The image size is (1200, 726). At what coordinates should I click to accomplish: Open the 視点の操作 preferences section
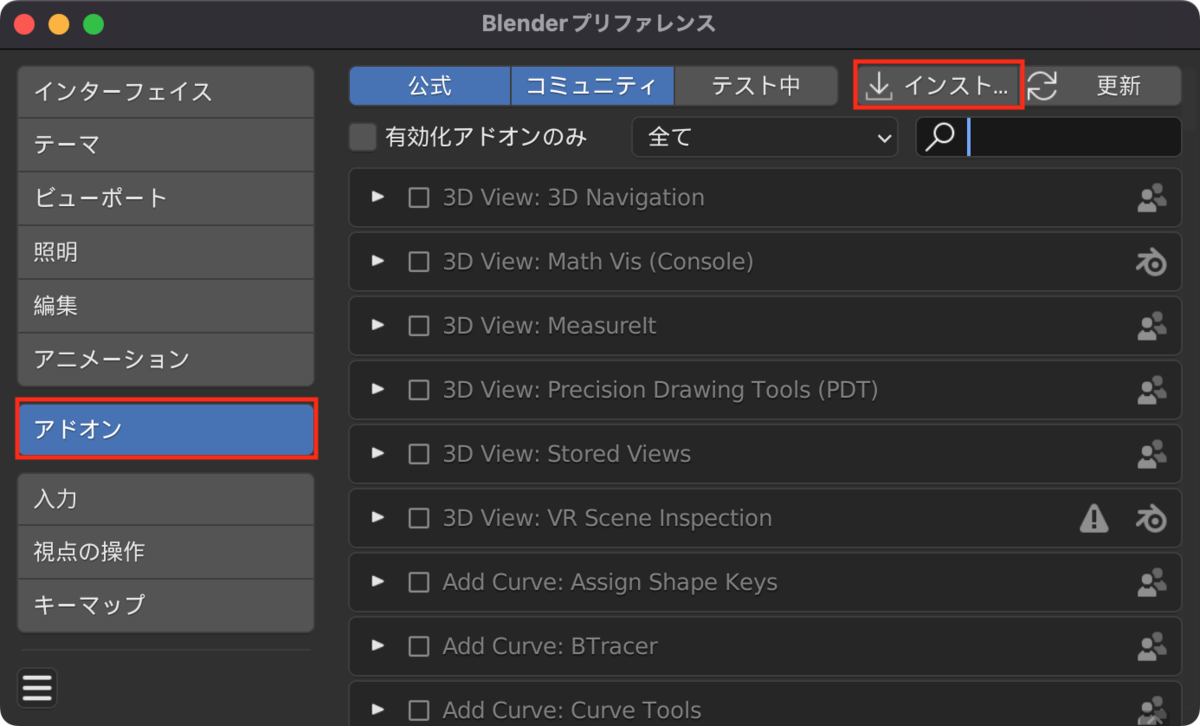pyautogui.click(x=166, y=551)
